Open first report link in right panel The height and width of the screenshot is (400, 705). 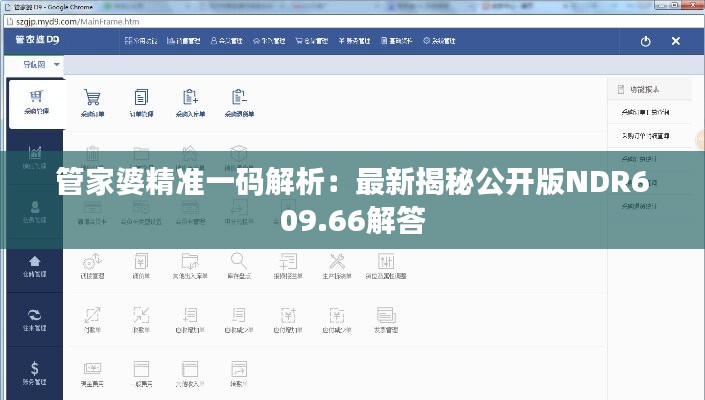click(x=646, y=112)
